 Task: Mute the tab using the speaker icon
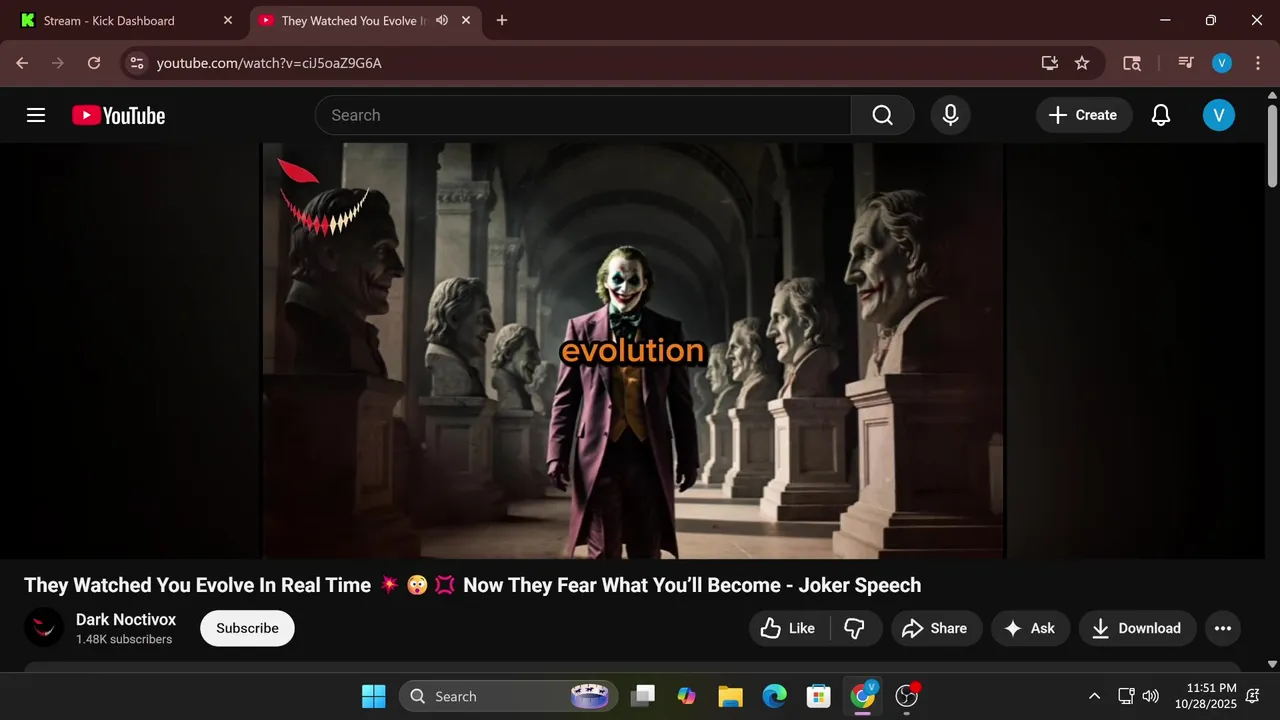(442, 20)
